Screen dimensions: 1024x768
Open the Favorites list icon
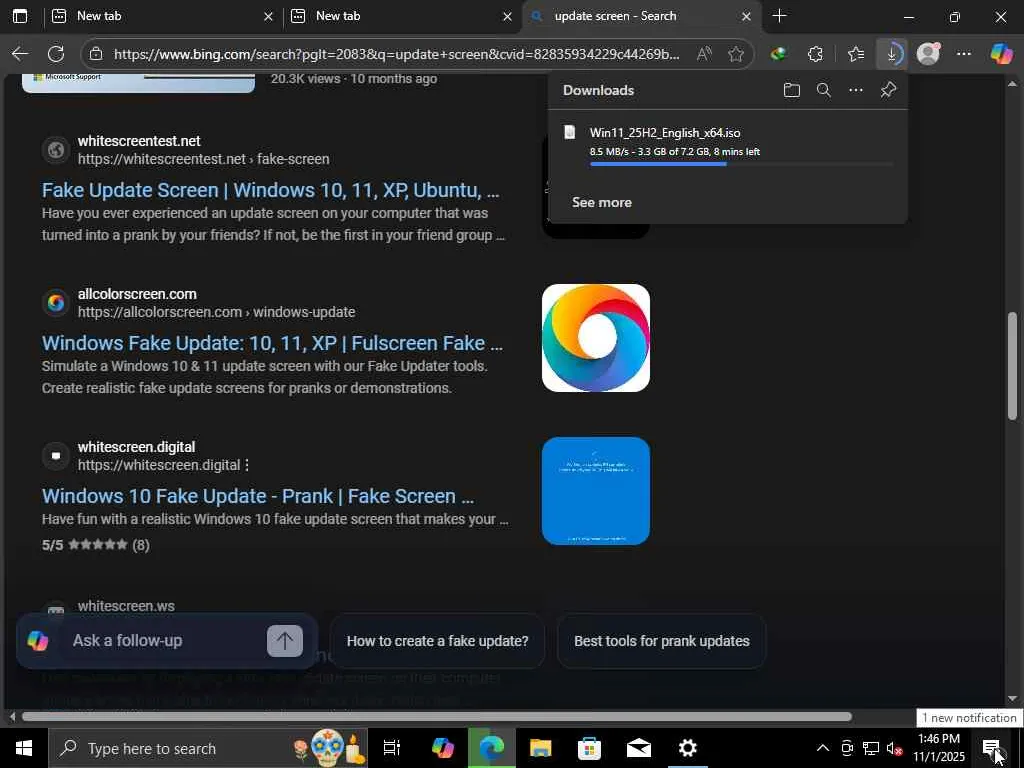click(x=856, y=54)
